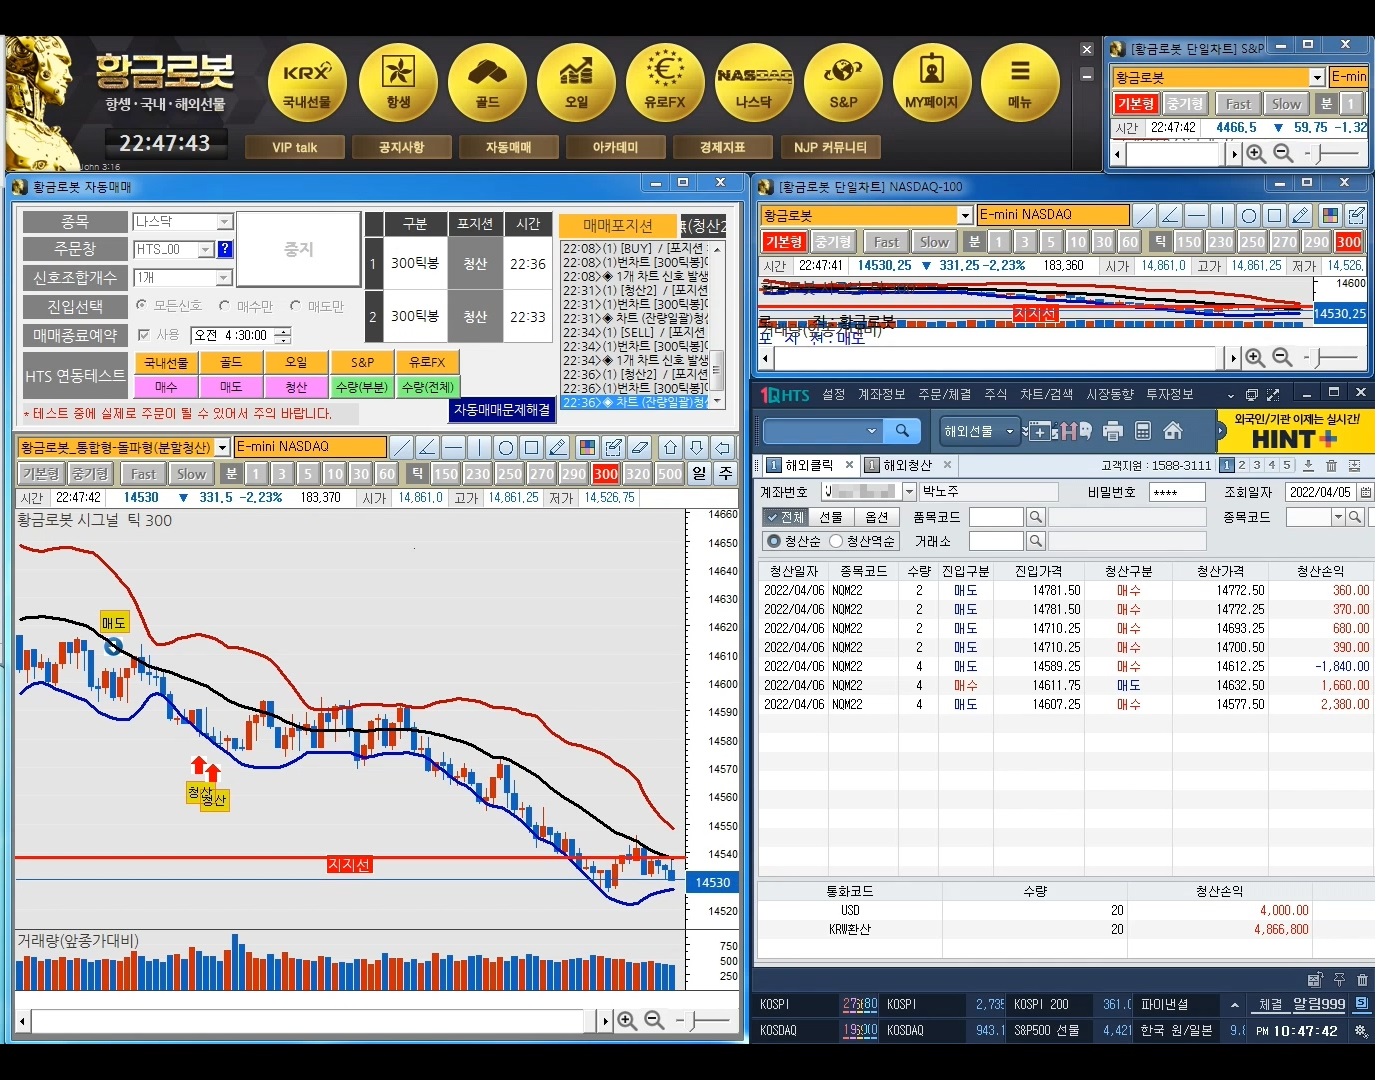Expand main chart strategy dropdown 황금로봇_통합형
Screen dimensions: 1378x1080
coord(222,447)
